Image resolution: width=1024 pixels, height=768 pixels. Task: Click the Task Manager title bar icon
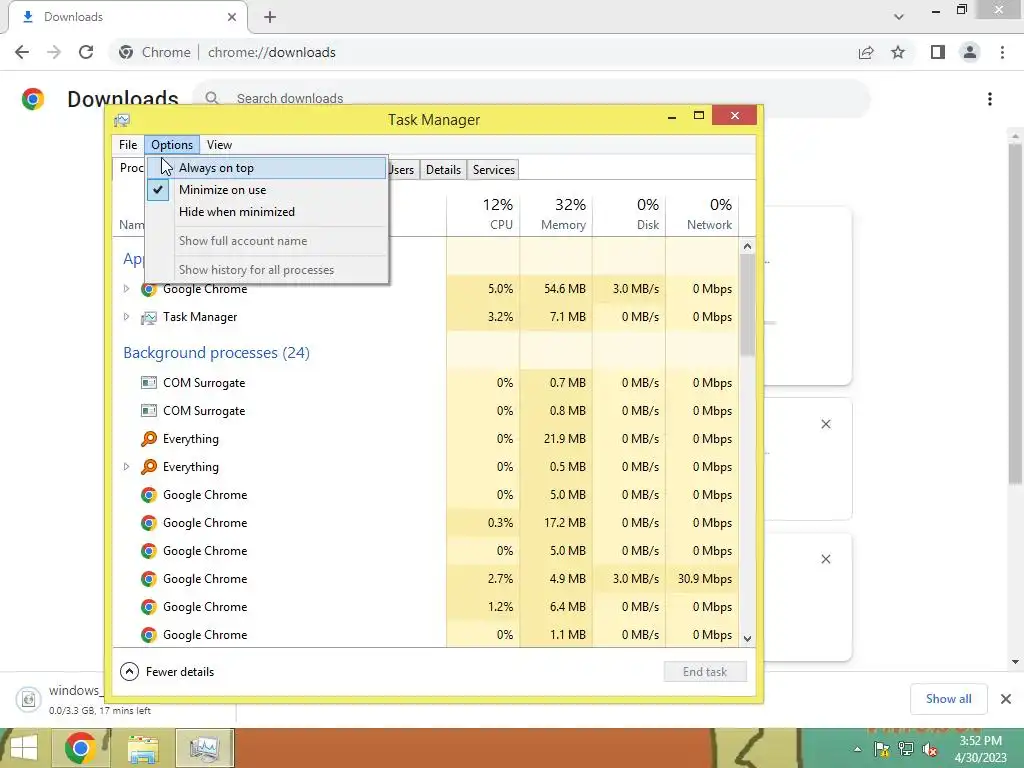(122, 120)
